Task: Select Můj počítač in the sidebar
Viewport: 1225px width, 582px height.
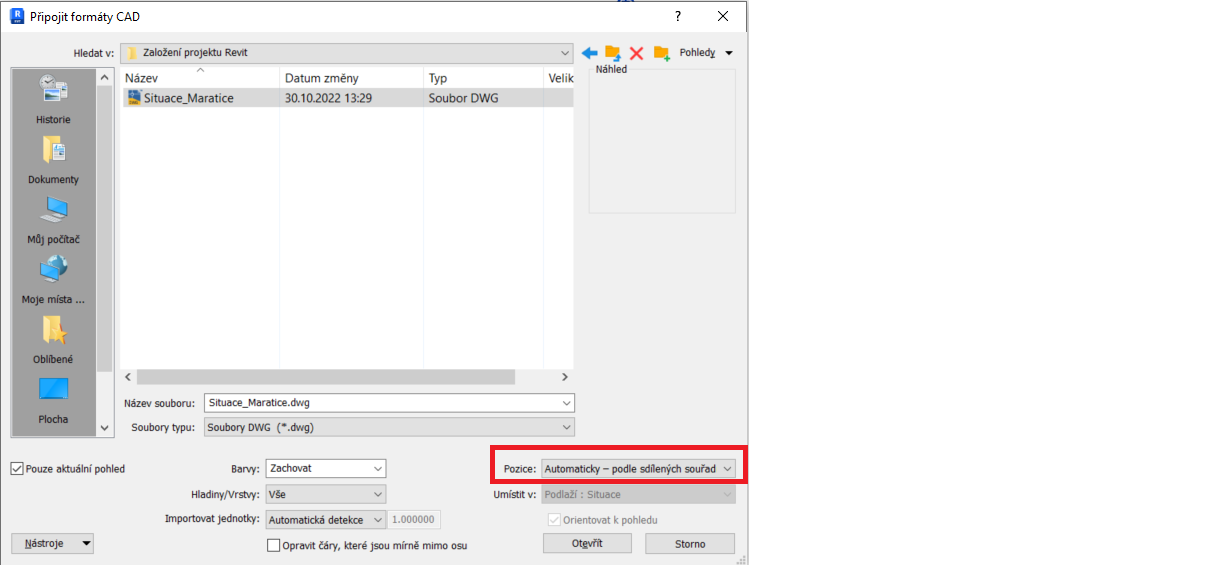Action: [x=53, y=219]
